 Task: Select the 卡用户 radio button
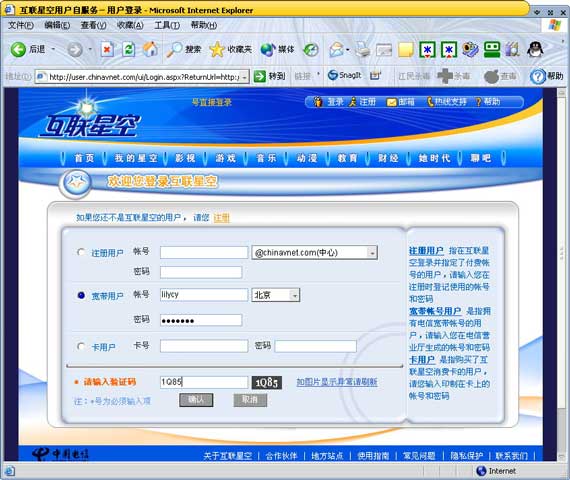(81, 346)
